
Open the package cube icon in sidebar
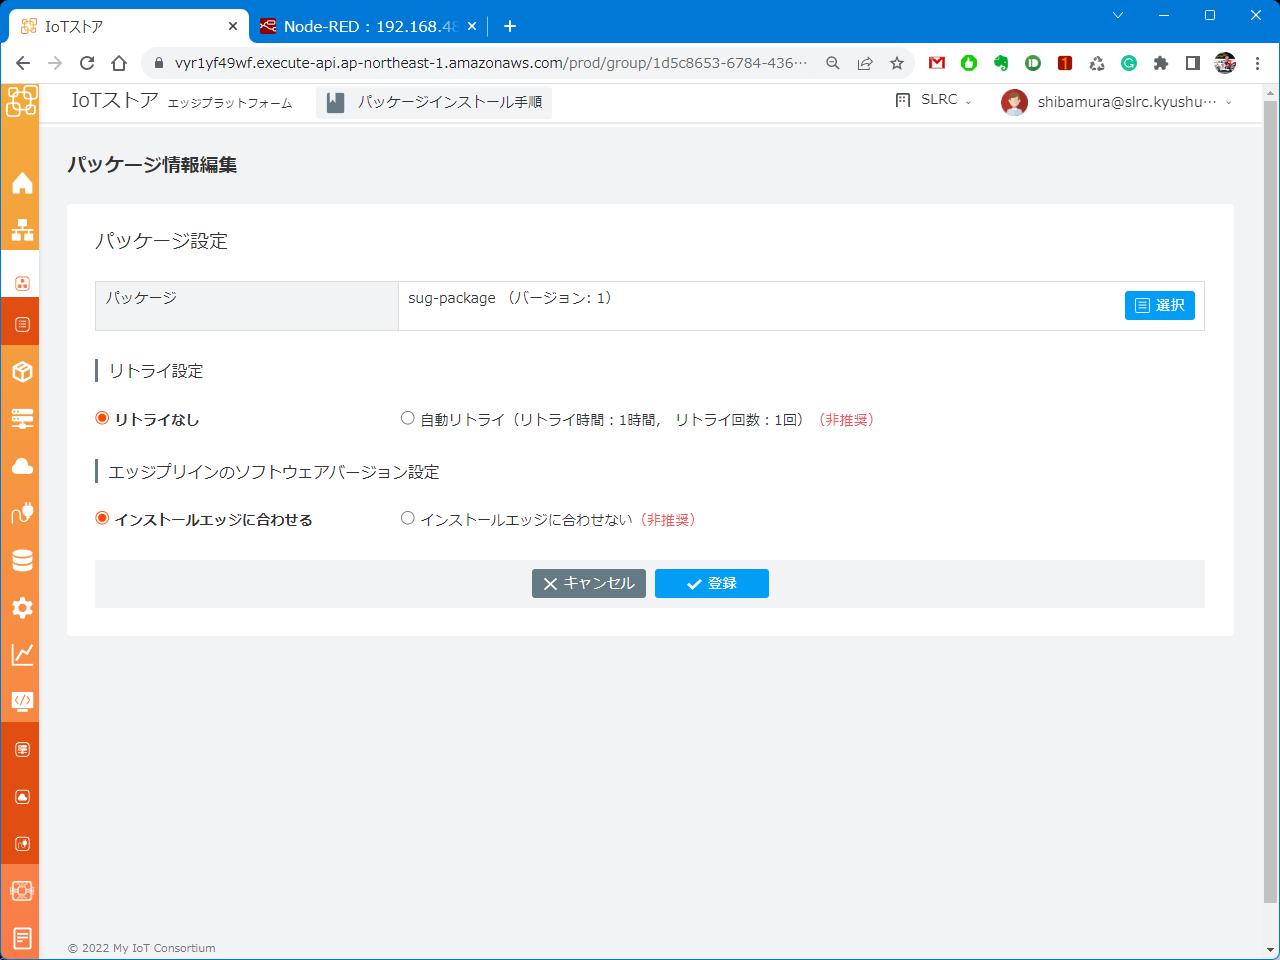tap(22, 372)
